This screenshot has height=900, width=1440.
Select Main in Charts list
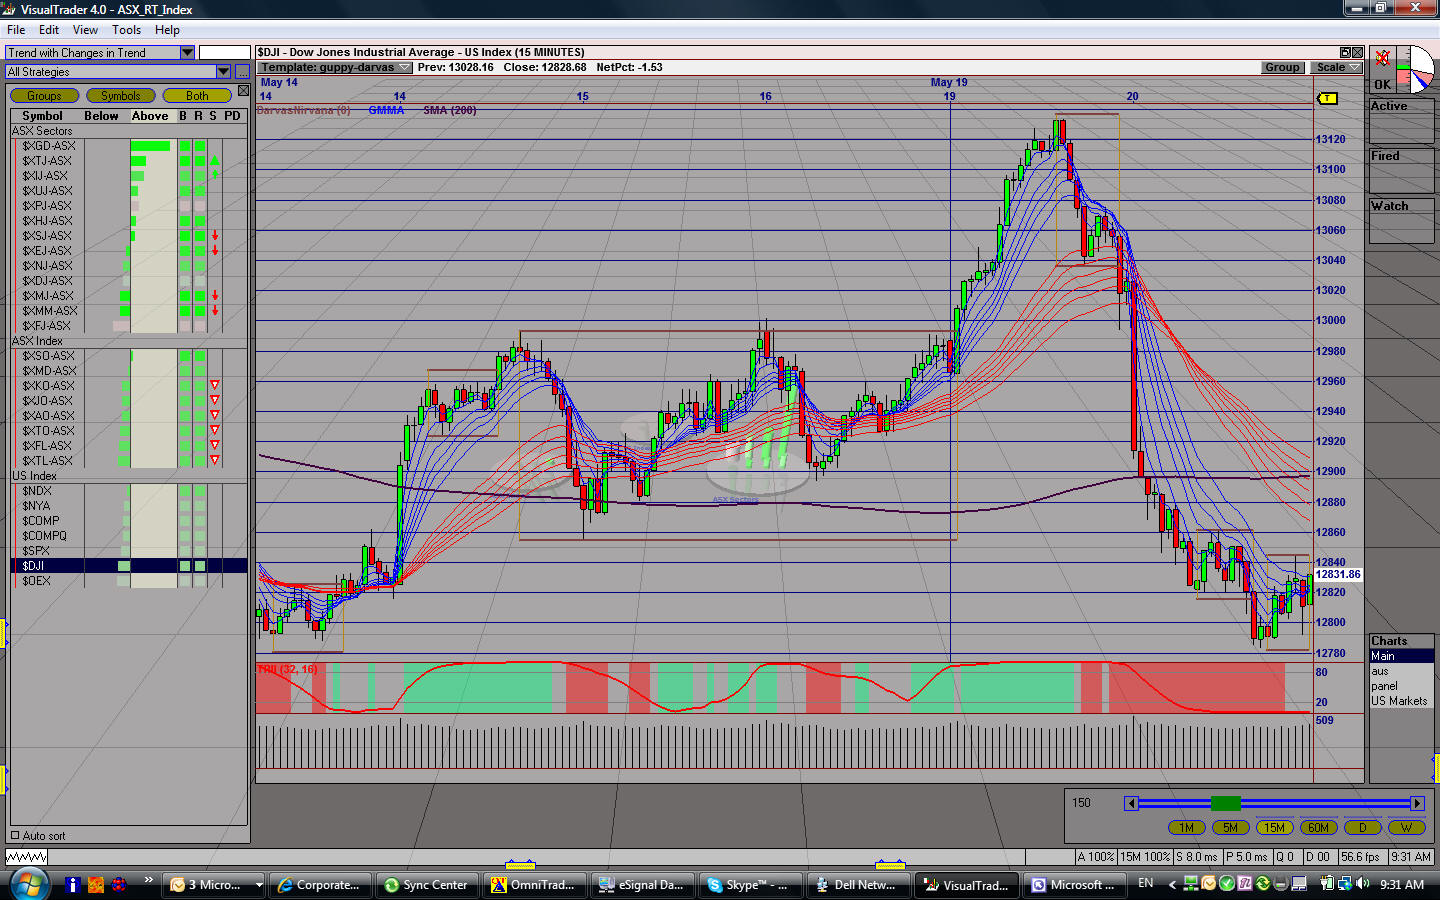[1402, 656]
